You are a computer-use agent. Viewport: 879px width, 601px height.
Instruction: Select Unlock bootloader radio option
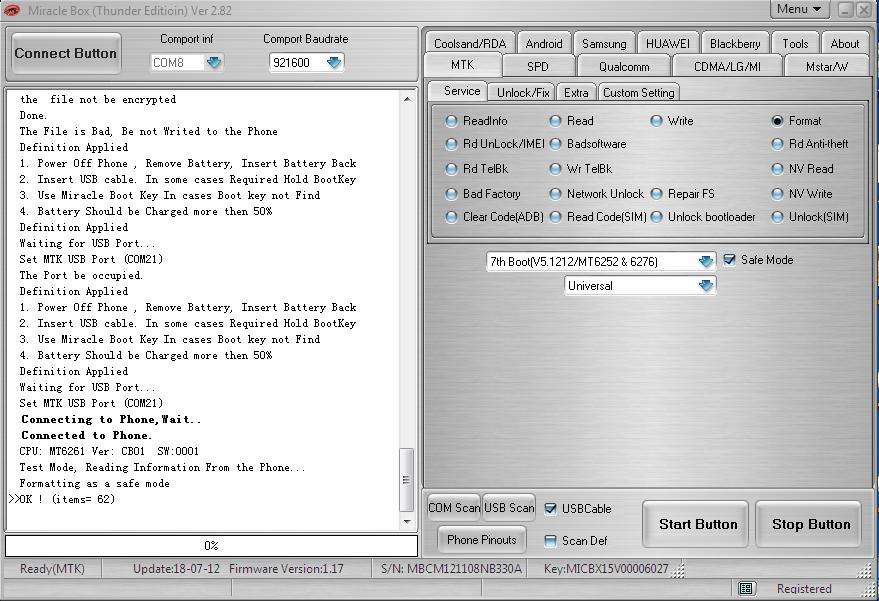[656, 217]
